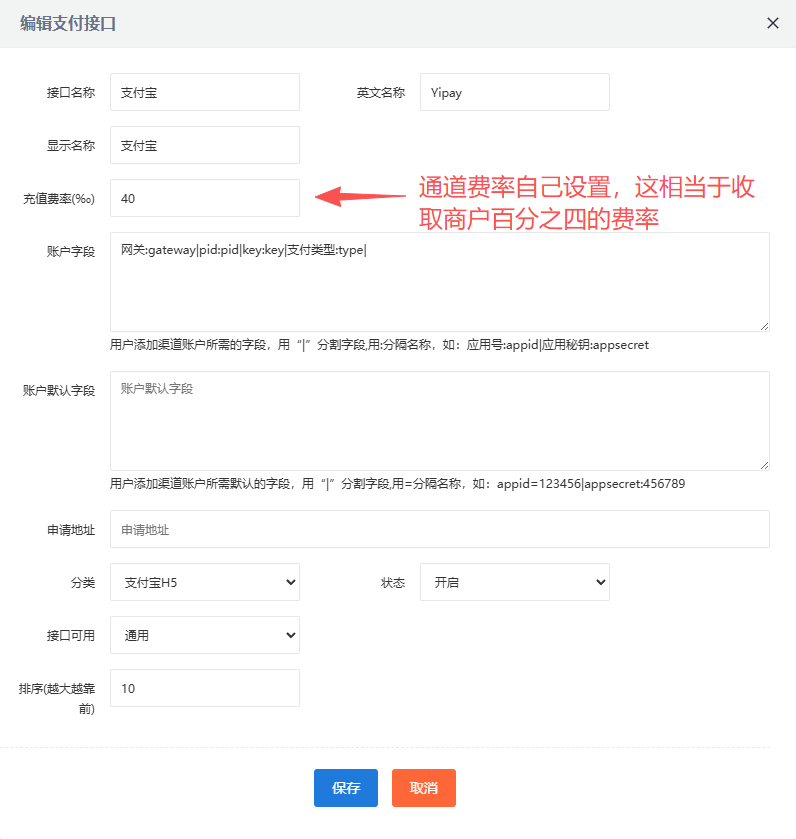Image resolution: width=796 pixels, height=839 pixels.
Task: Close the 编辑支付接口 dialog with the X
Action: (x=772, y=23)
